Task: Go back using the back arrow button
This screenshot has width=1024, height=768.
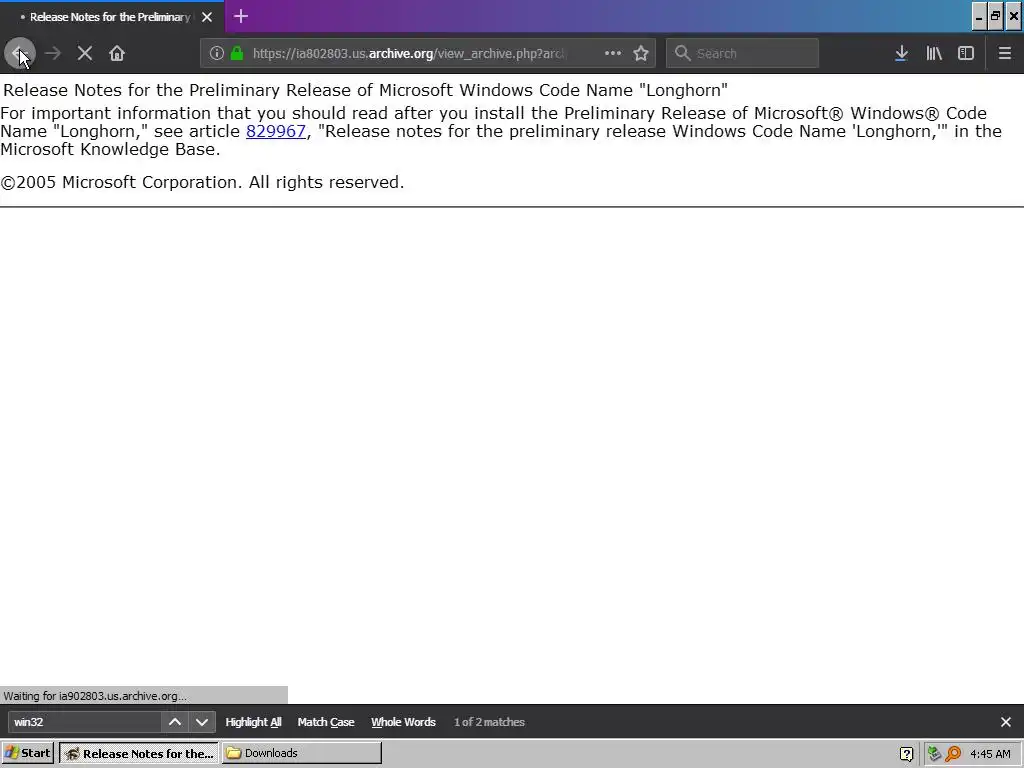Action: click(x=20, y=54)
